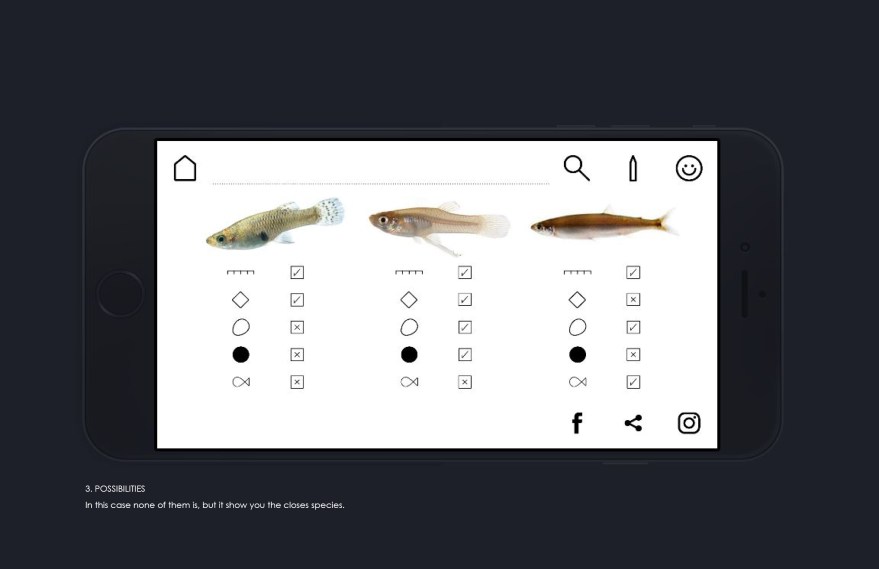
Task: Toggle the length checkbox for the first fish
Action: tap(297, 272)
